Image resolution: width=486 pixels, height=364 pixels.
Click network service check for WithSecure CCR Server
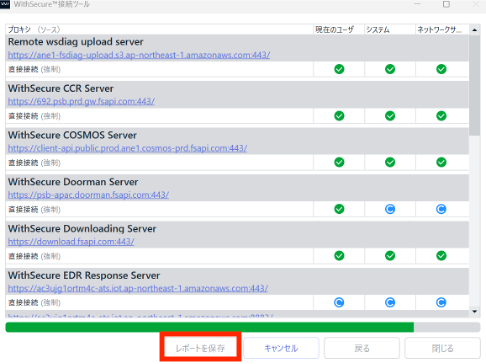(441, 116)
